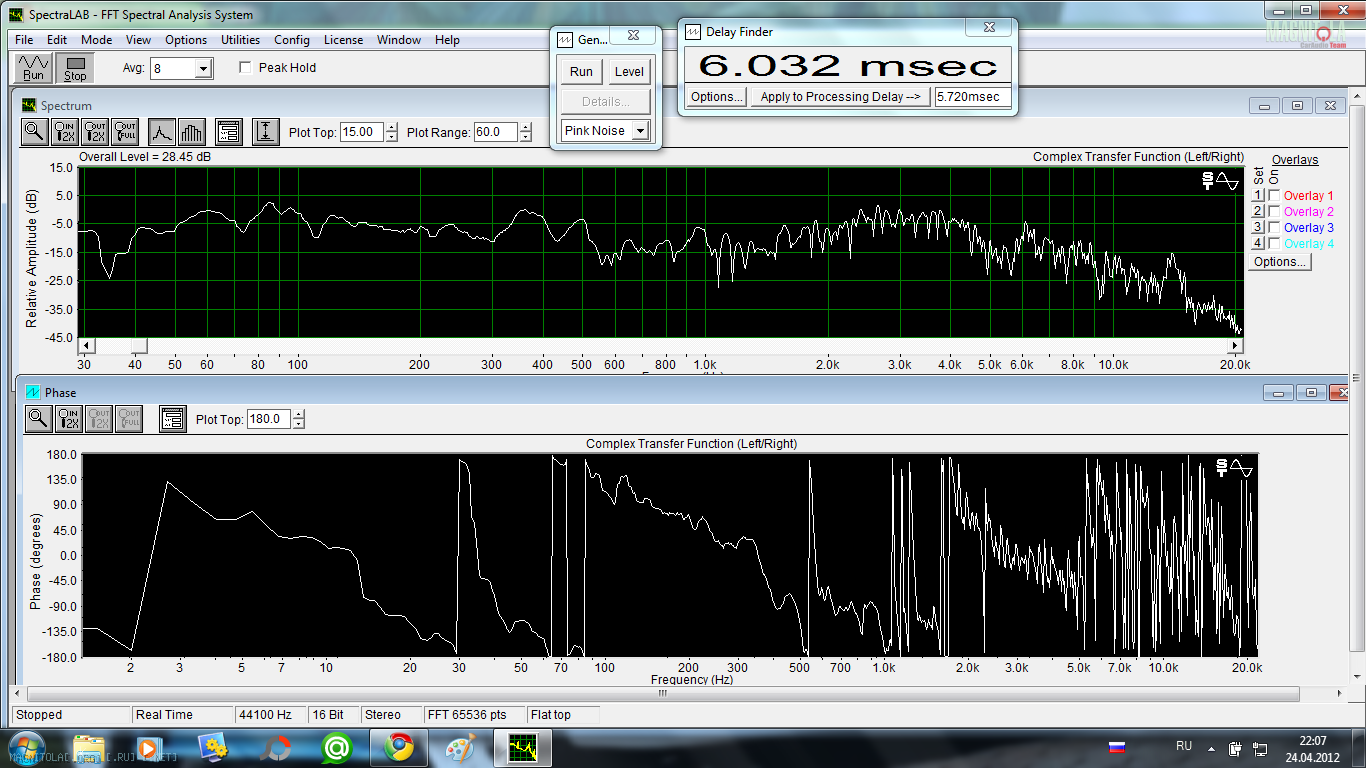
Task: Turn on Overlay 1 checkbox
Action: point(1274,196)
